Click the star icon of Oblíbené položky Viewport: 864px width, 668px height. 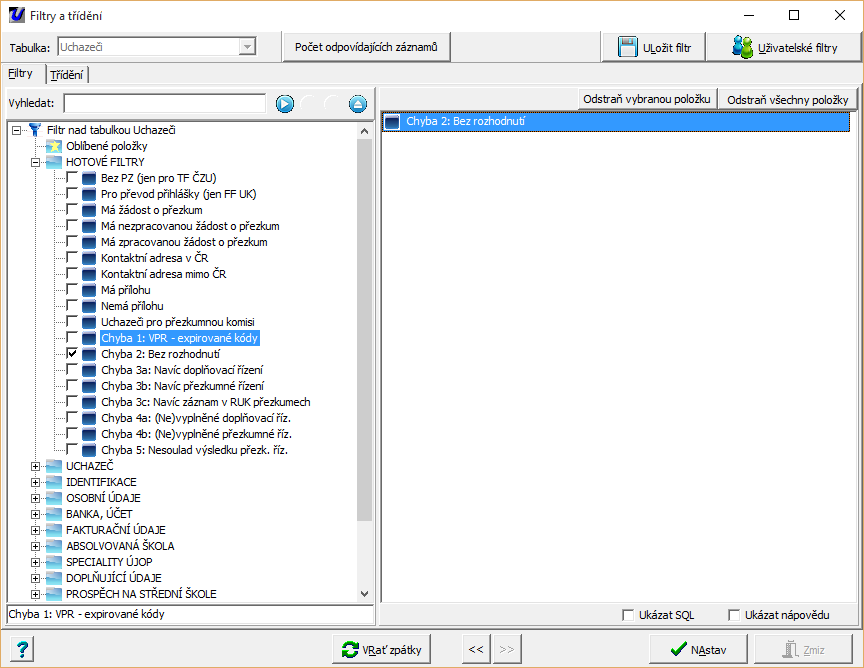click(54, 146)
